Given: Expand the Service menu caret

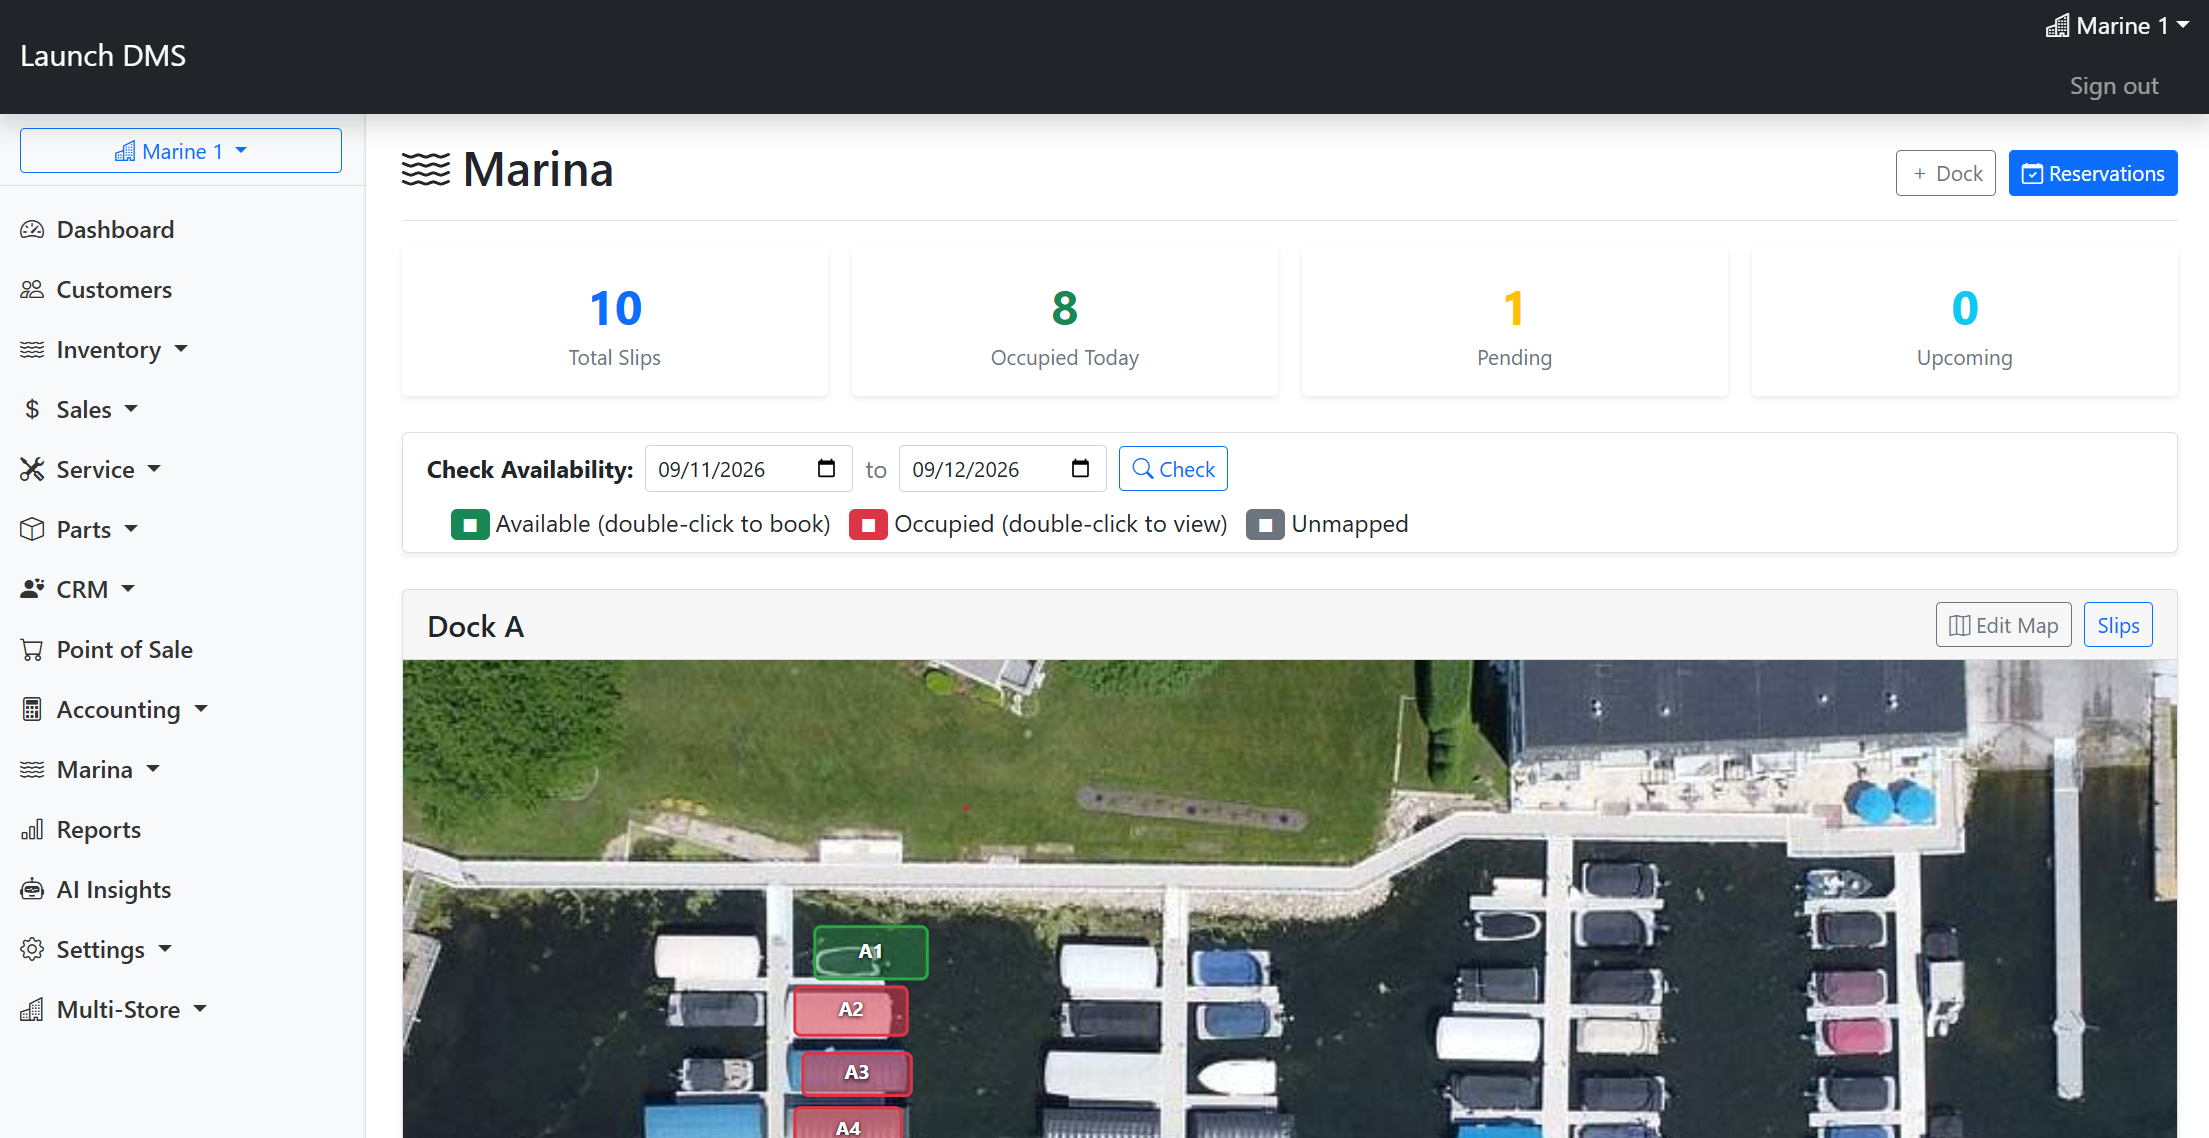Looking at the screenshot, I should coord(154,469).
